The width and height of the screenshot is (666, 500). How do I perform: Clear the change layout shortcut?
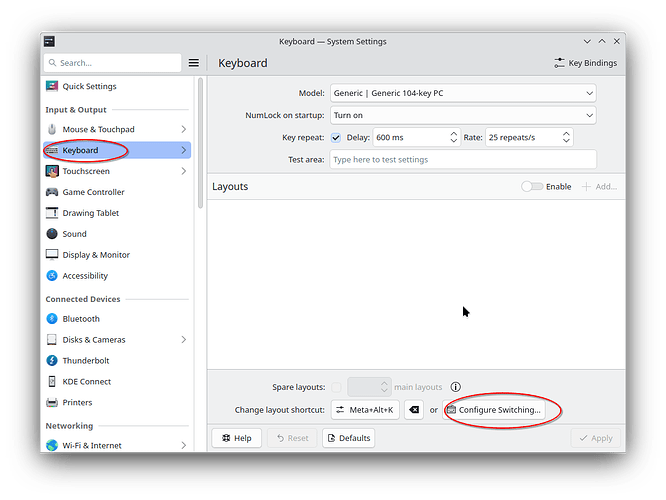point(414,410)
